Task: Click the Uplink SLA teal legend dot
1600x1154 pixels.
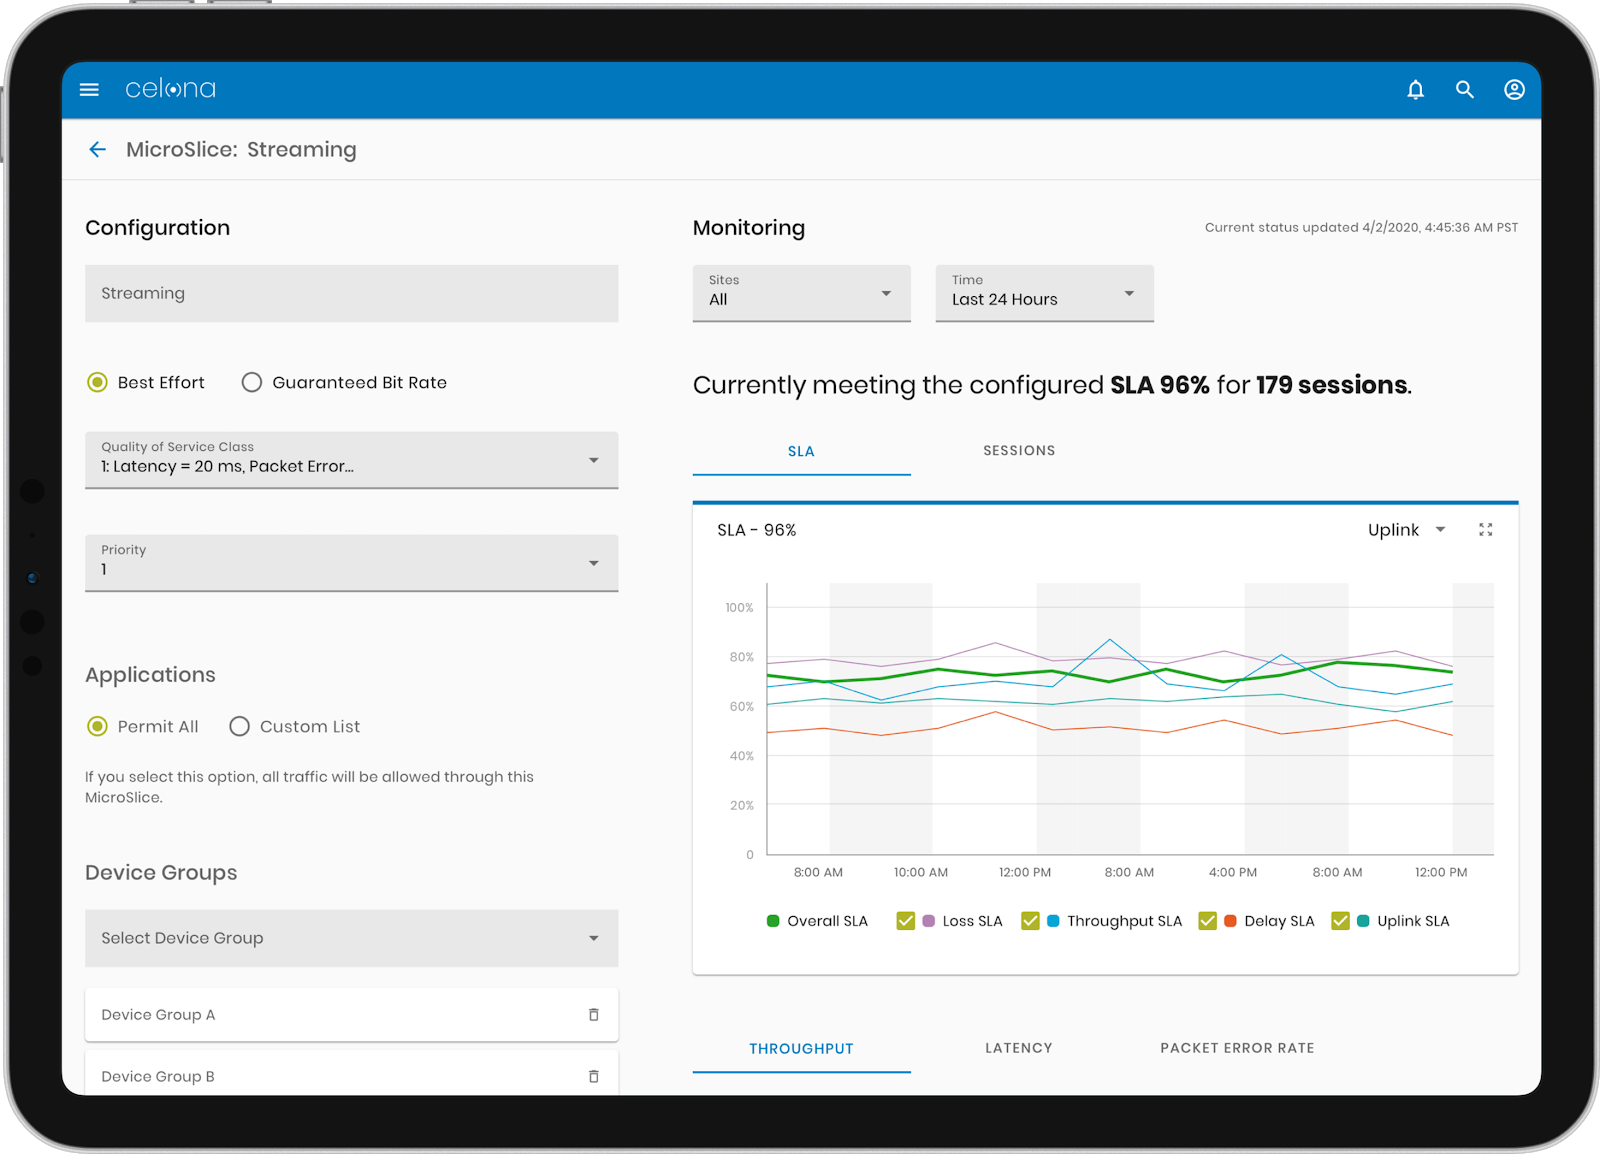Action: (x=1363, y=921)
